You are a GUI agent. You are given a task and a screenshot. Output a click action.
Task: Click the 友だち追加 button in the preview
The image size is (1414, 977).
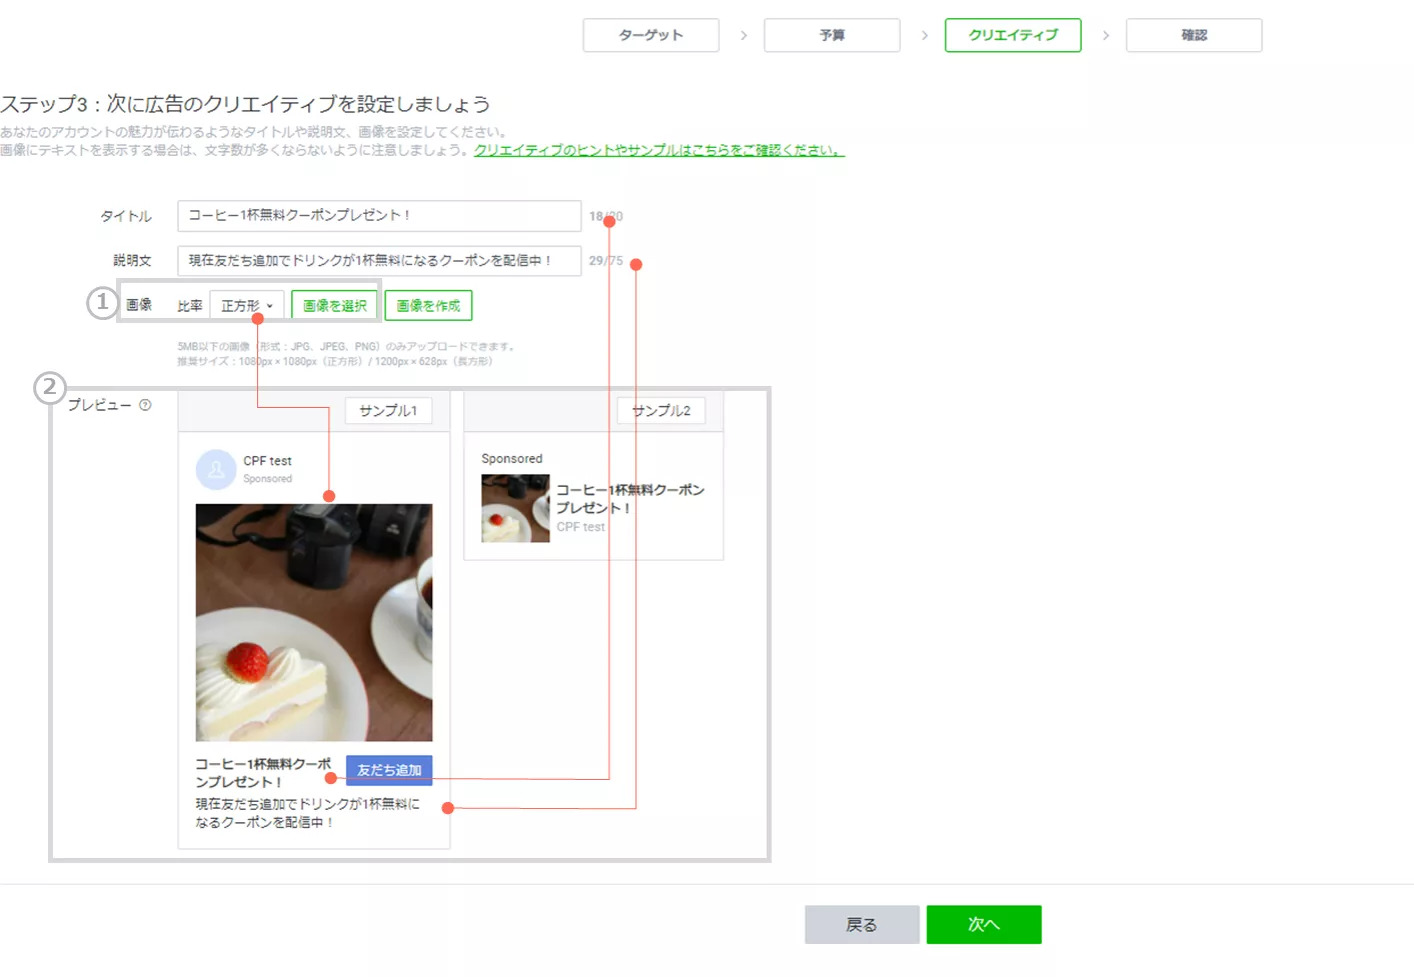(x=389, y=770)
